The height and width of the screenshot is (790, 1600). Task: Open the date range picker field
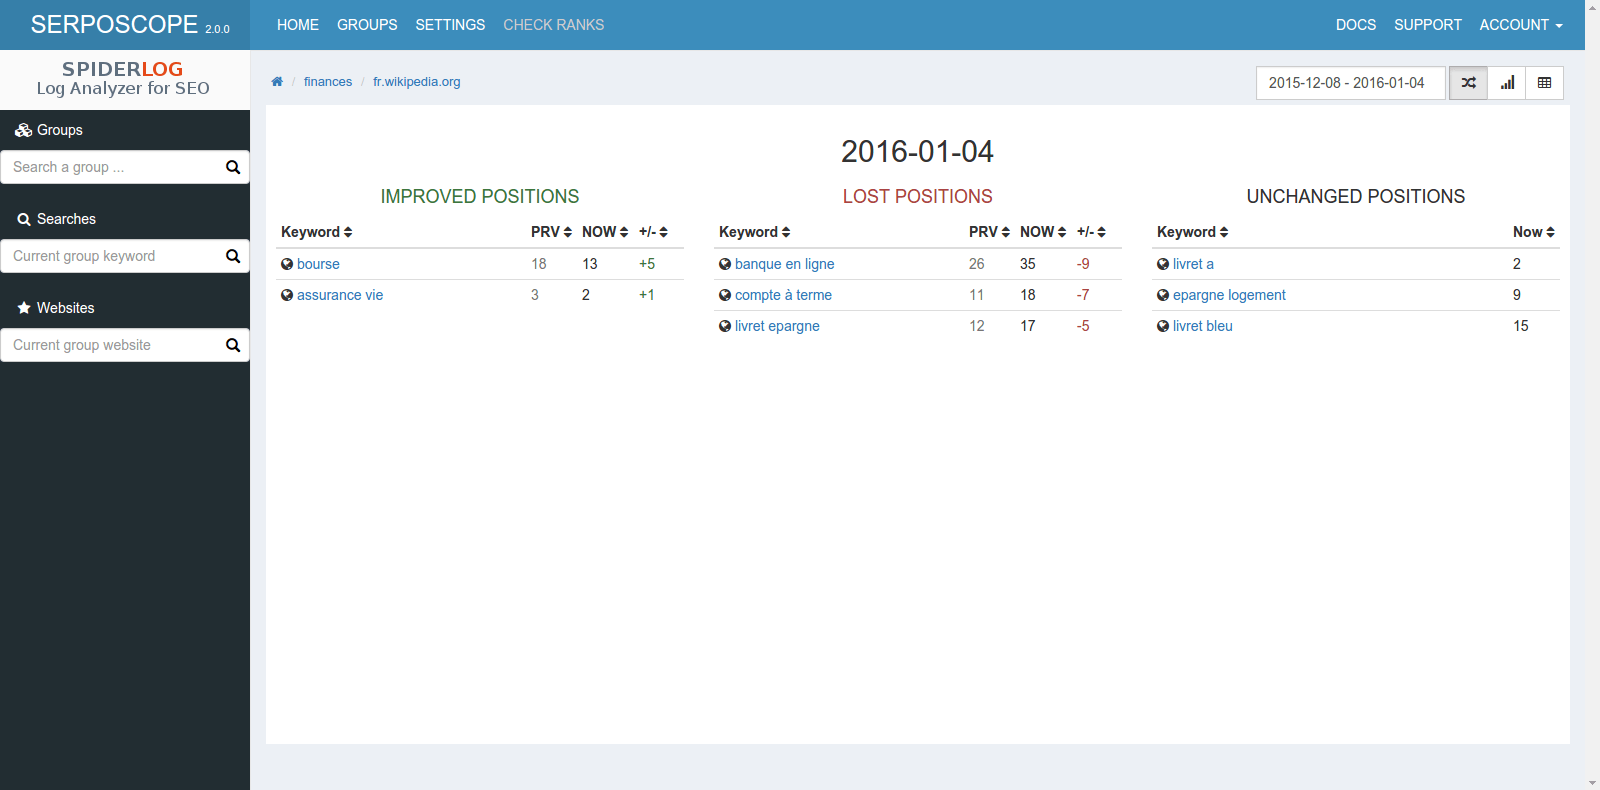[1351, 83]
